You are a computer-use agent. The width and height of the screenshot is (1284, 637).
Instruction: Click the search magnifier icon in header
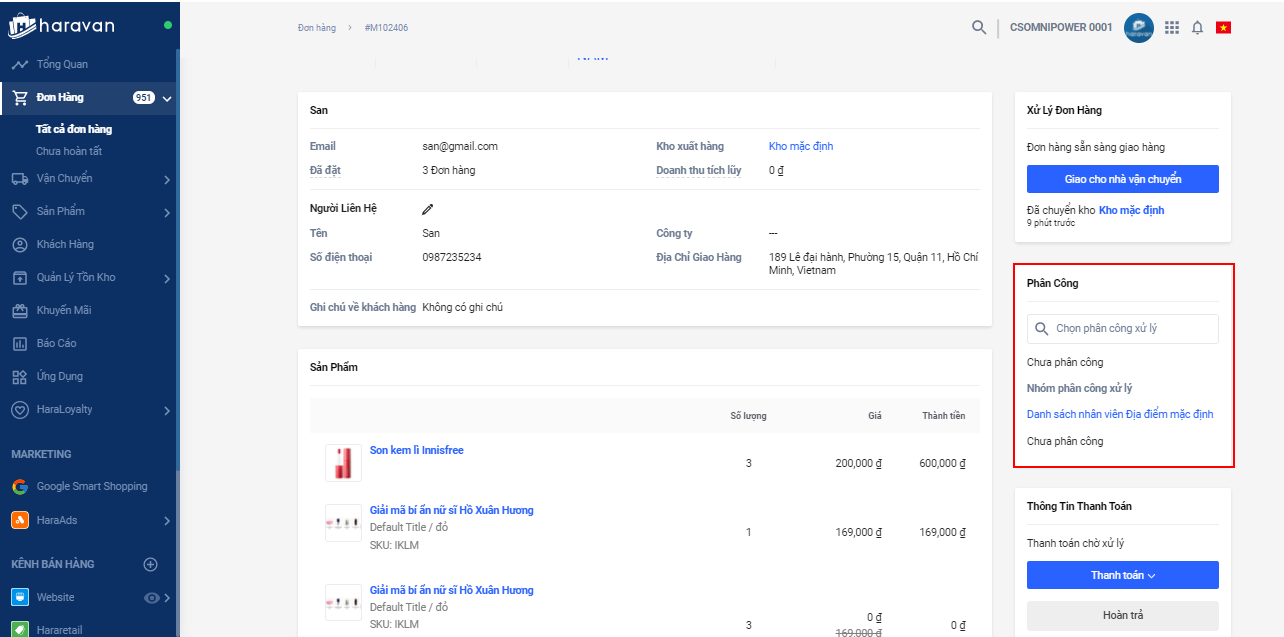click(x=979, y=27)
